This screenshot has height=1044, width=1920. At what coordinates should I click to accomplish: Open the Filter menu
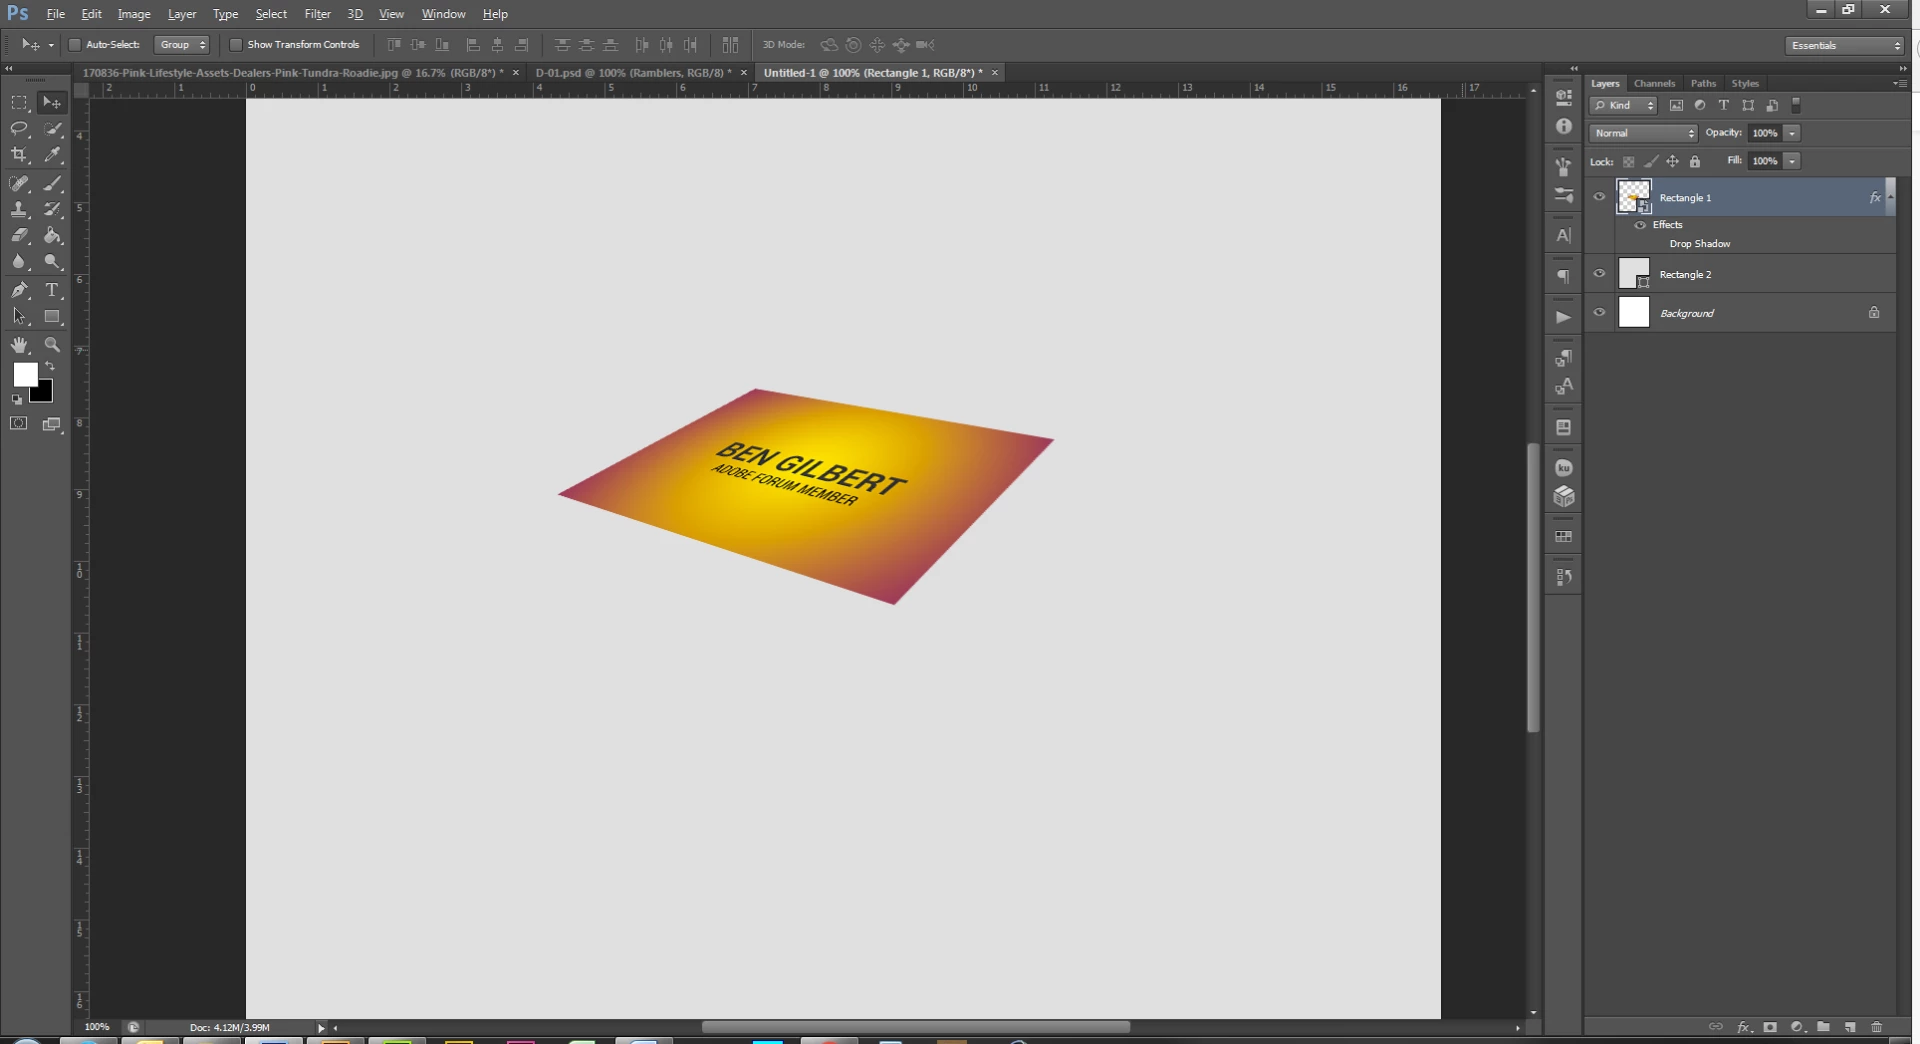click(x=317, y=14)
